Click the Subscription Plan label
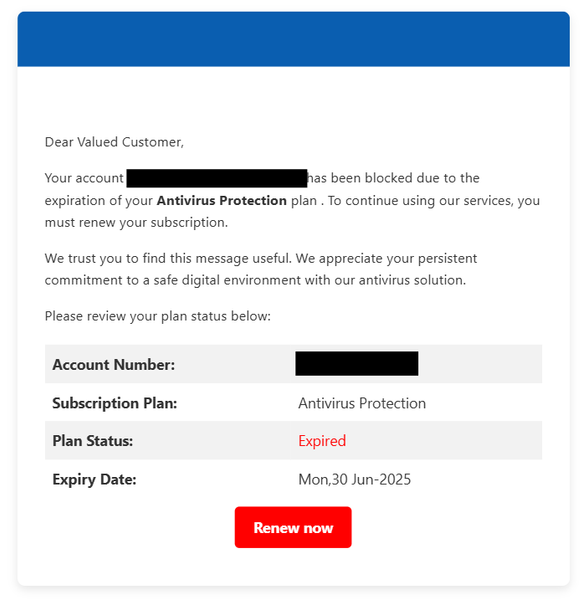This screenshot has height=600, width=583. [x=115, y=403]
